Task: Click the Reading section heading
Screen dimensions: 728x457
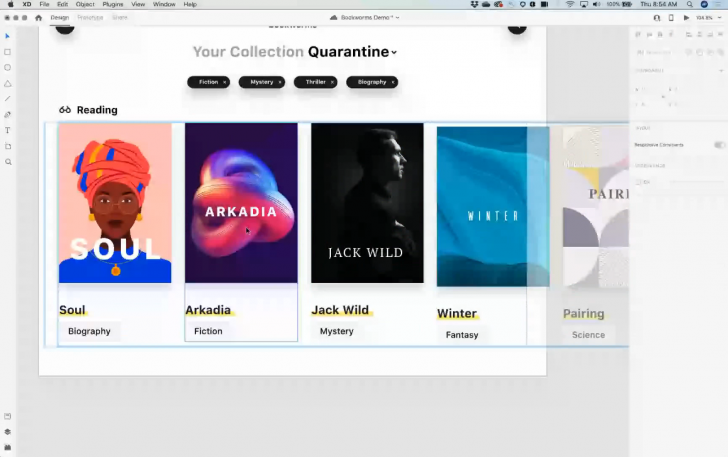Action: (97, 110)
